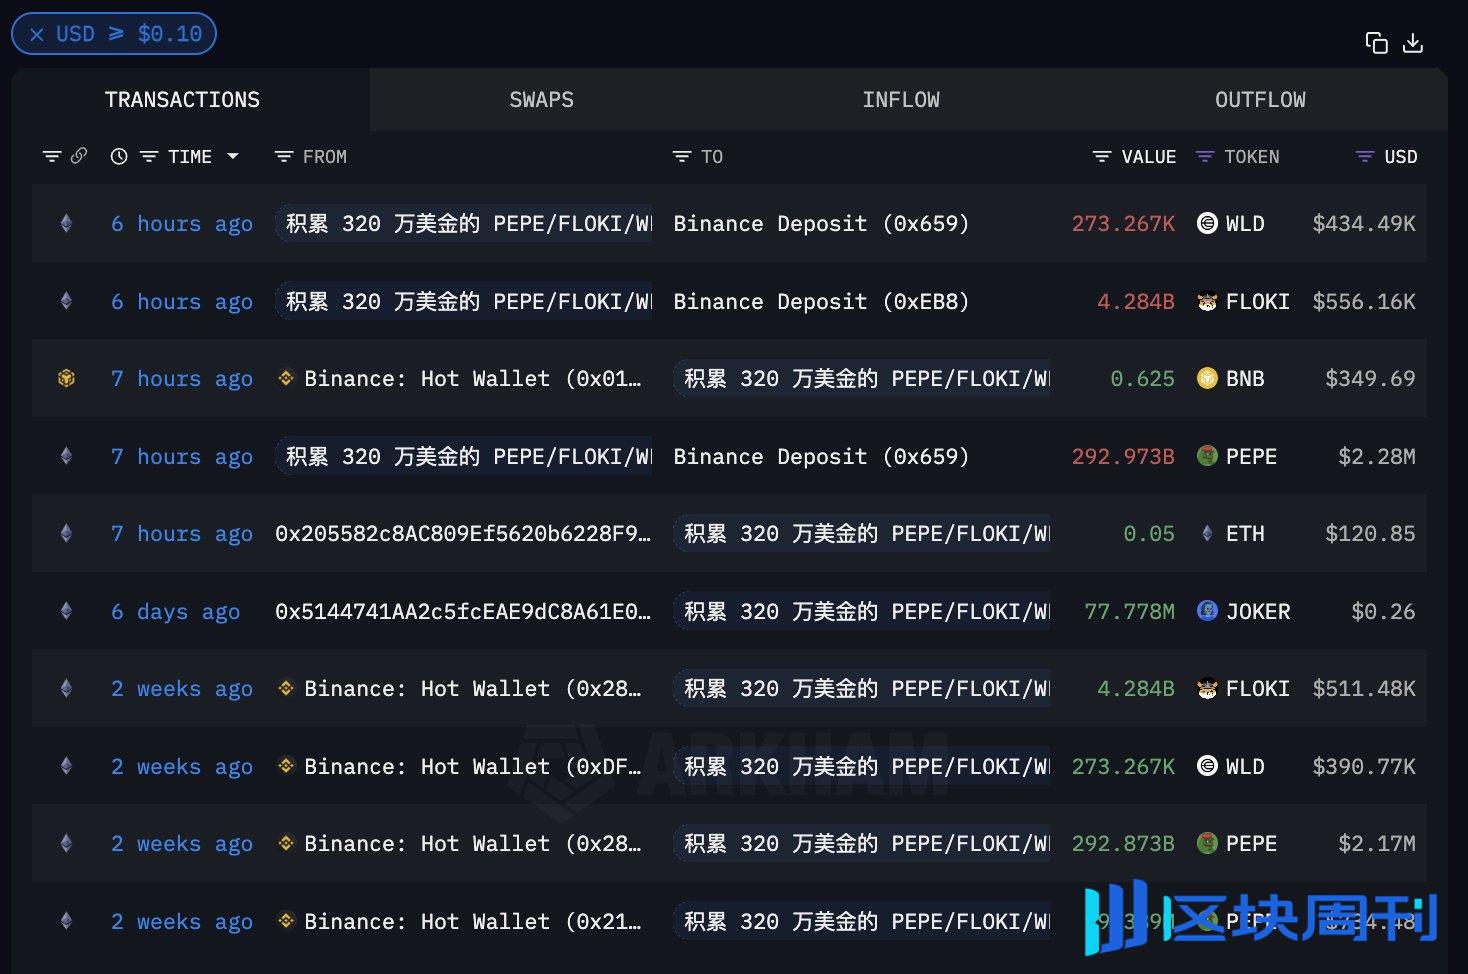Copy table data using the copy icon
Image resolution: width=1468 pixels, height=974 pixels.
(x=1377, y=43)
